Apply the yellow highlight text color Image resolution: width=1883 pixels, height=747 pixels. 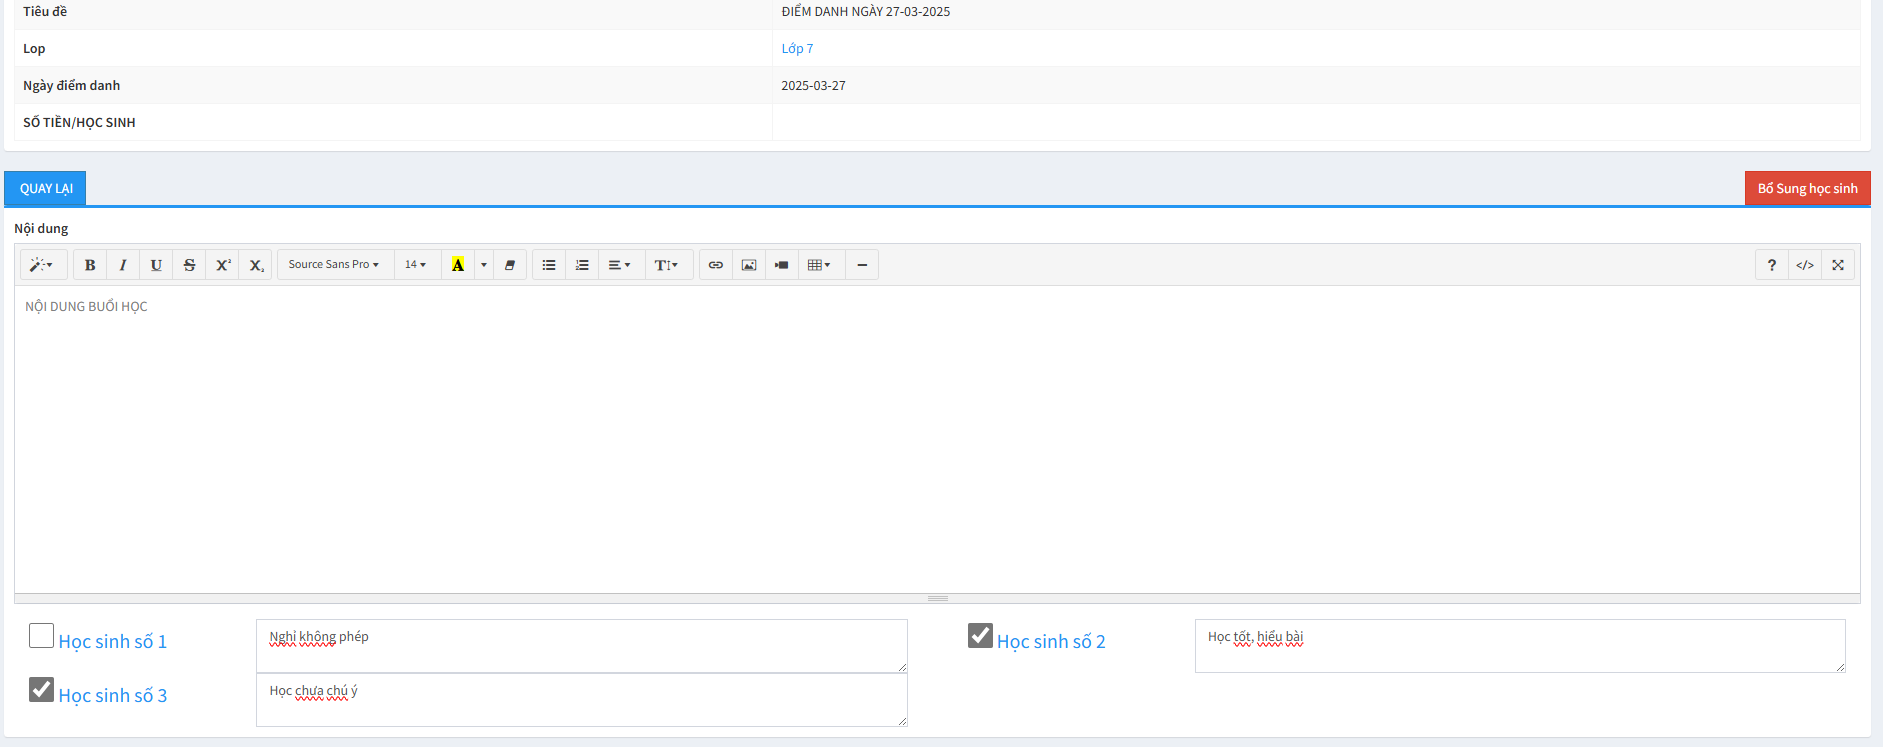tap(457, 265)
